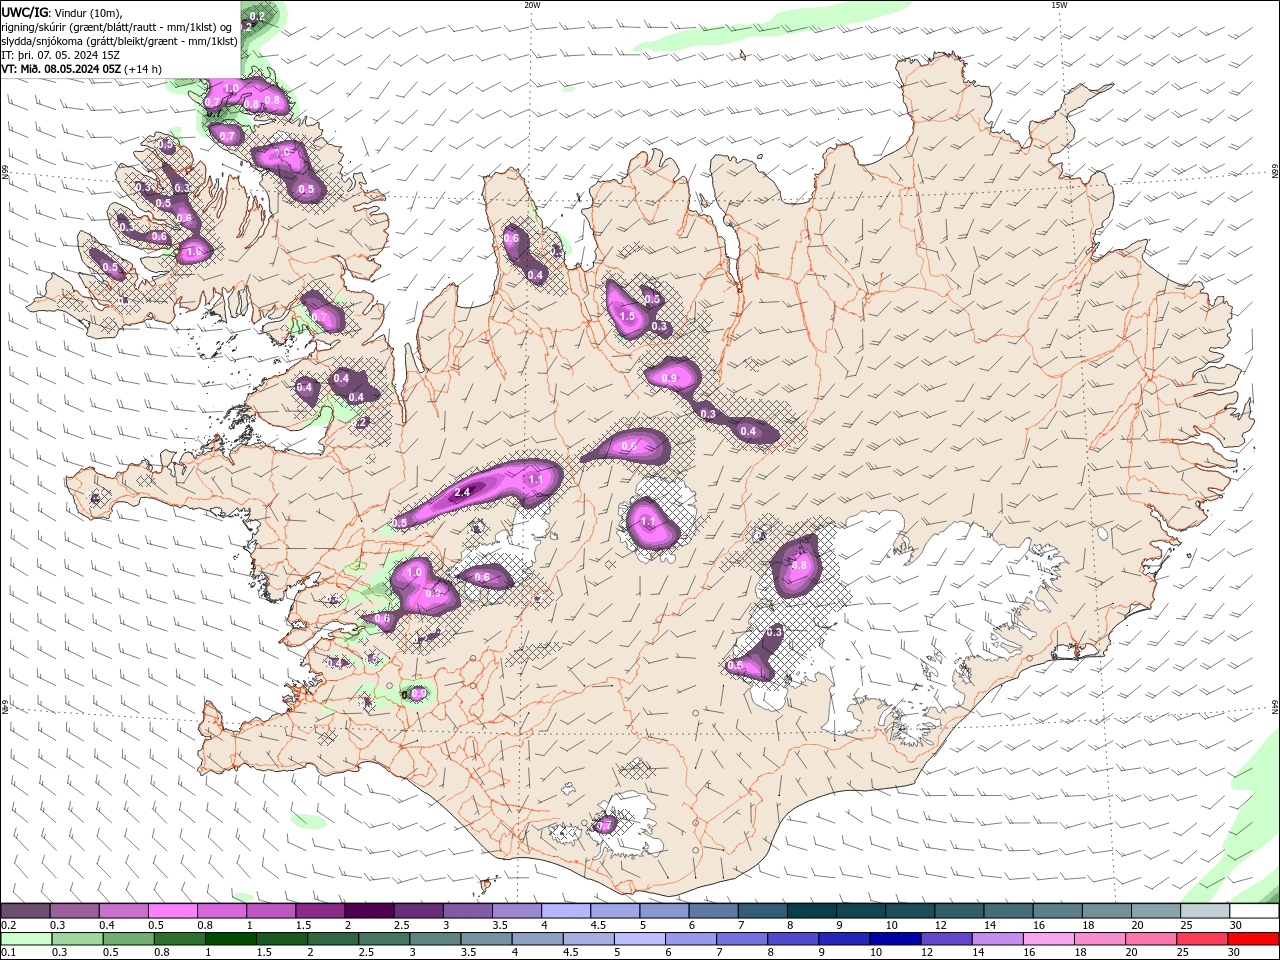Viewport: 1280px width, 960px height.
Task: Click the dark teal swatch between 8 and 9, upper legend
Action: [811, 911]
